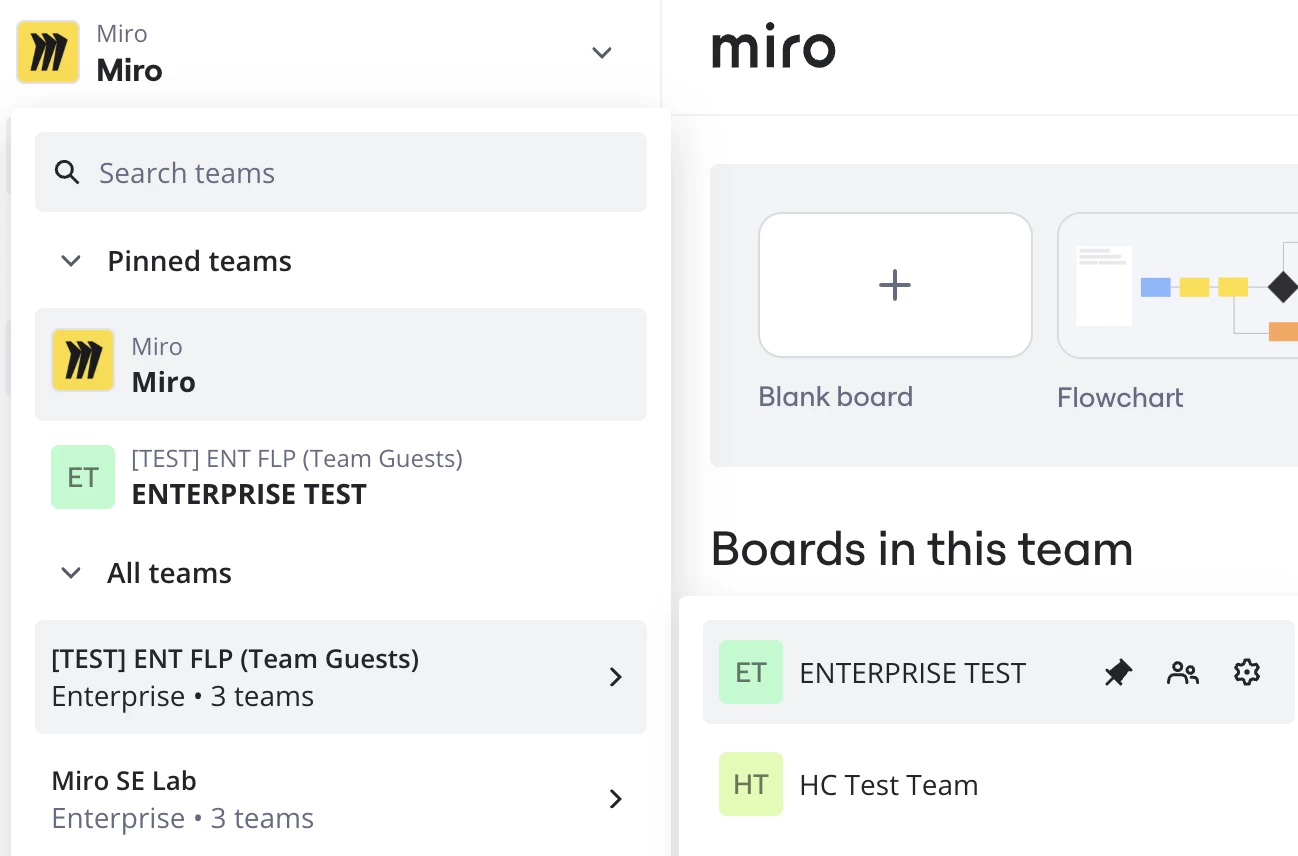Open ENTERPRISE TEST team settings gear

(1246, 673)
